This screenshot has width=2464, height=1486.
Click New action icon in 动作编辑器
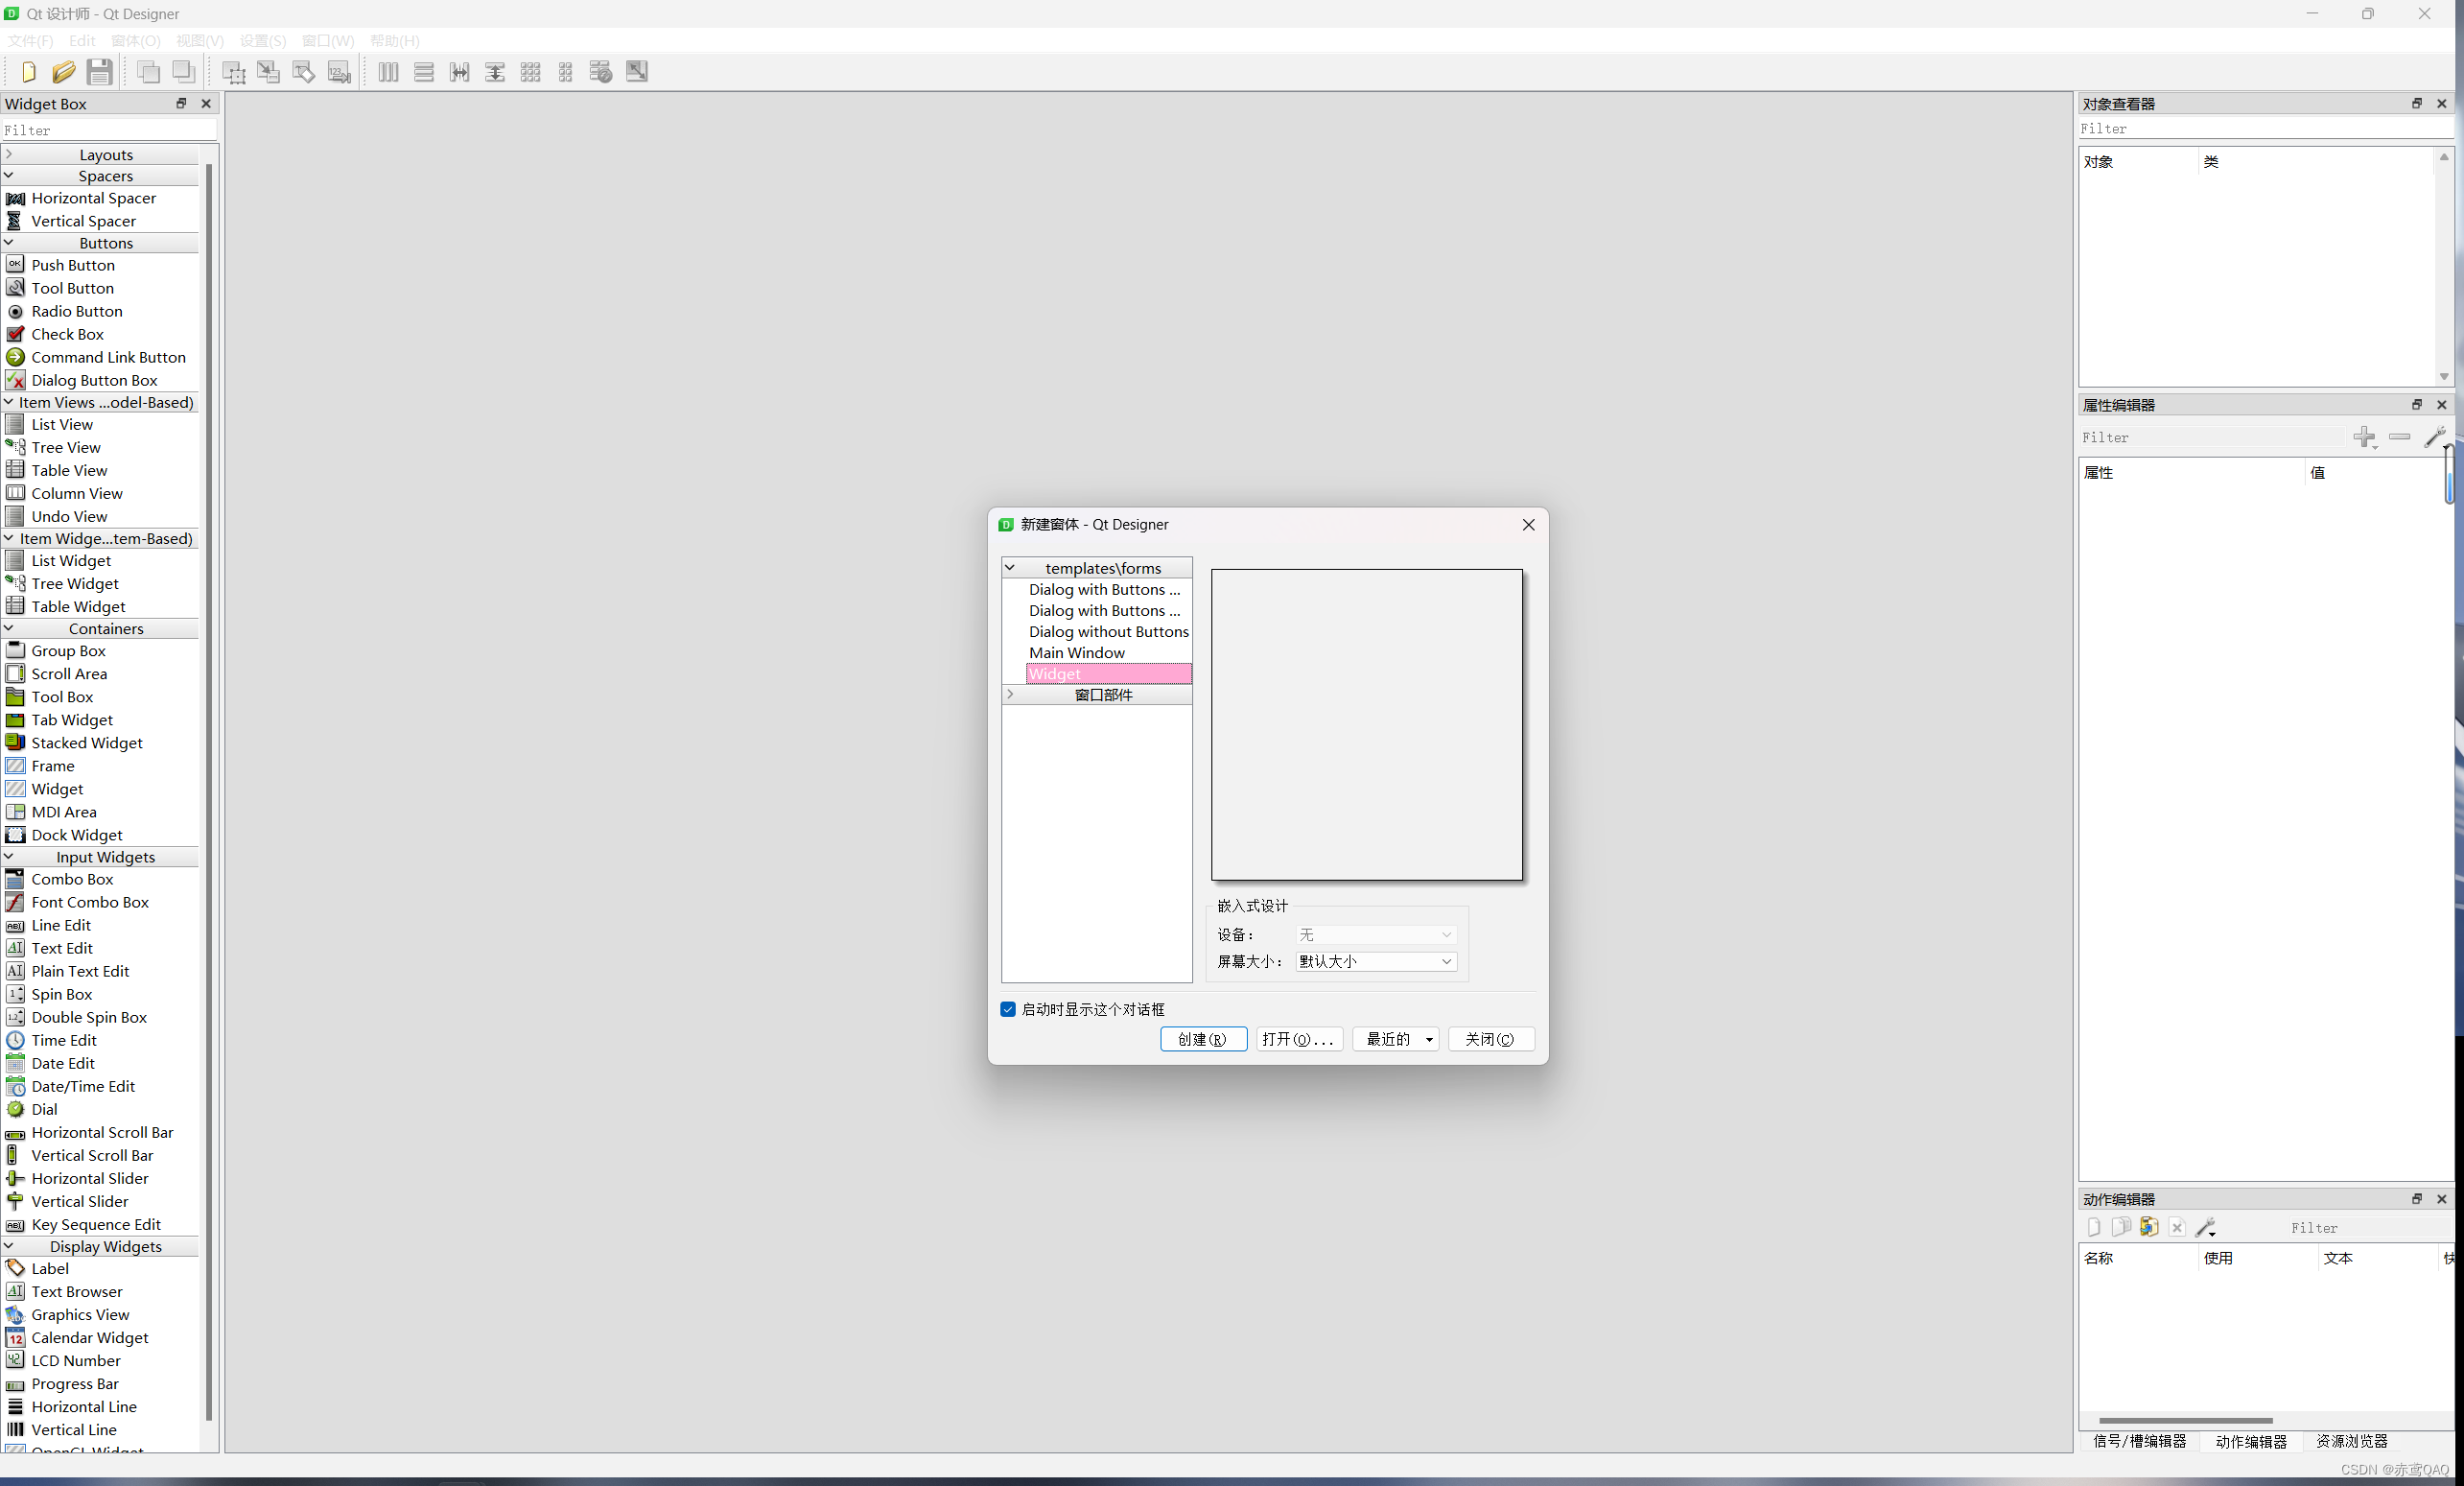coord(2094,1227)
